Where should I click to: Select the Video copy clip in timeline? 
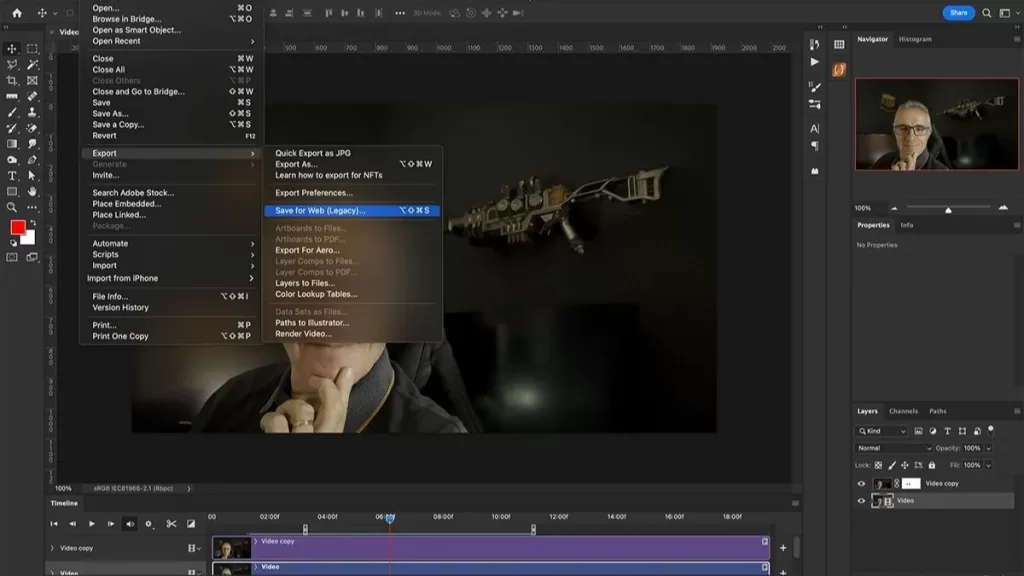tap(491, 548)
